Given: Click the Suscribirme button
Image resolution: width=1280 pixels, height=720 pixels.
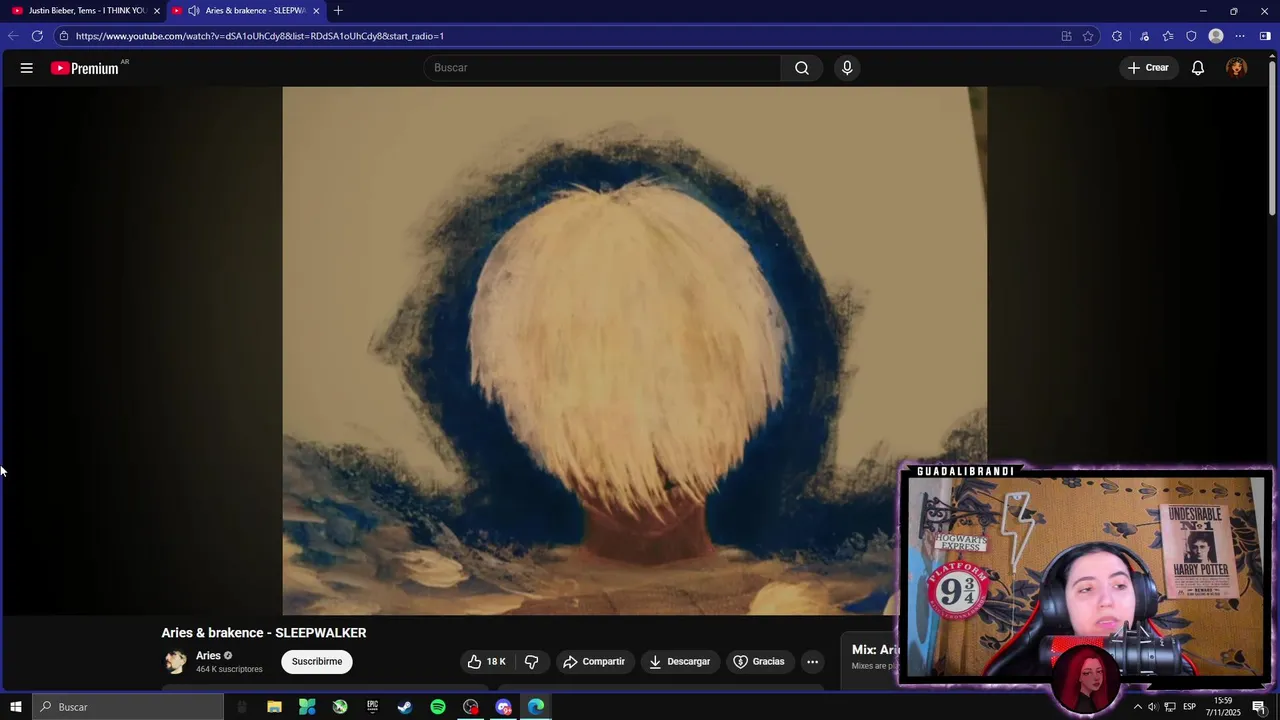Looking at the screenshot, I should tap(317, 661).
